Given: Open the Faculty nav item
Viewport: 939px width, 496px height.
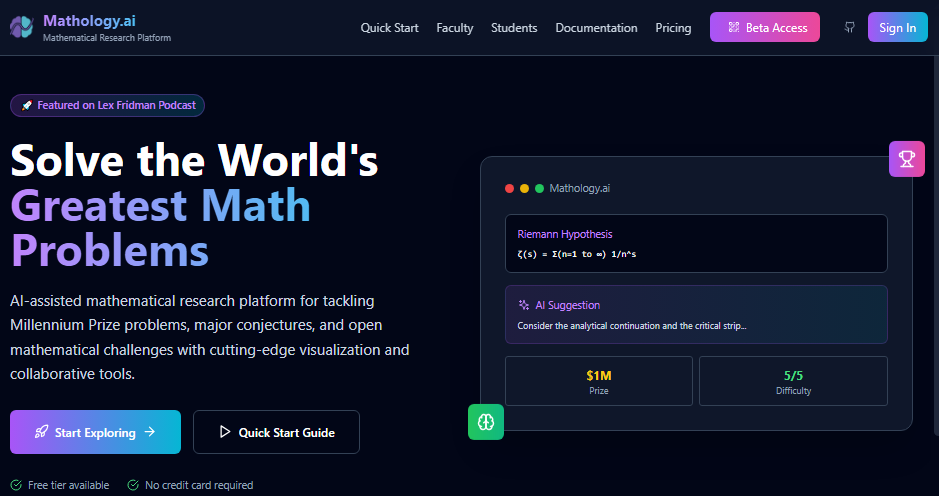Looking at the screenshot, I should (x=455, y=28).
